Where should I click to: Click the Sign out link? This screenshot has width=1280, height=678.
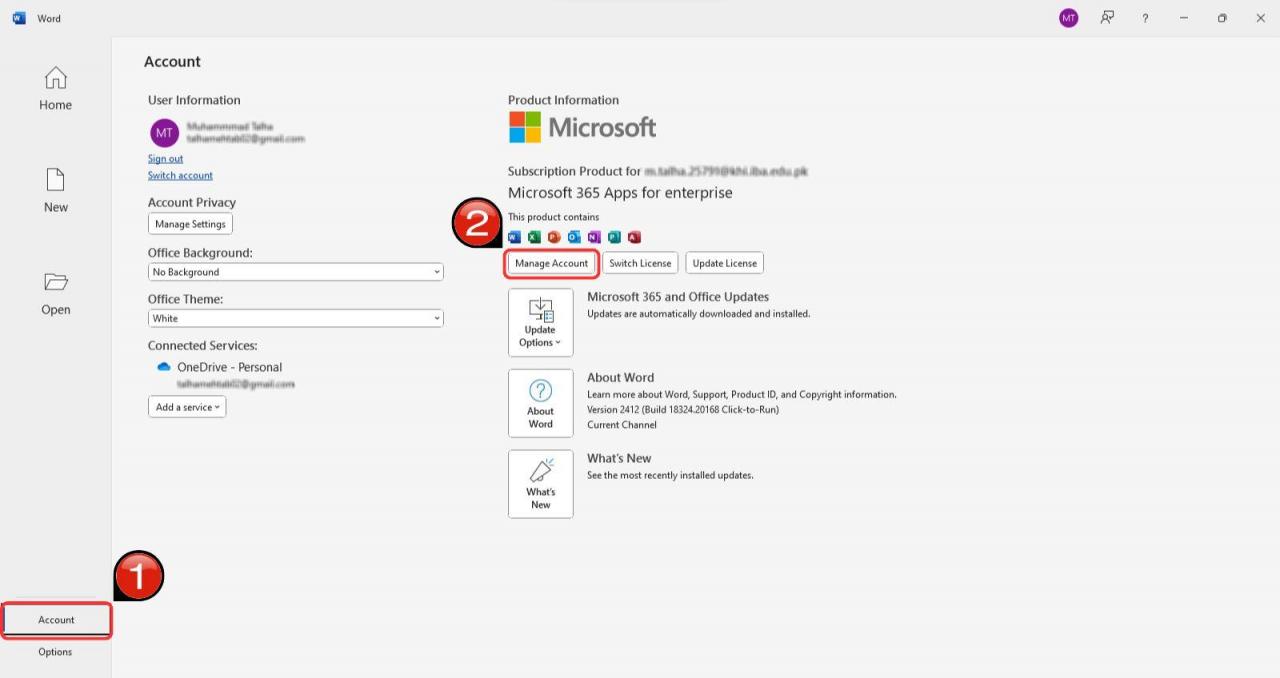165,158
